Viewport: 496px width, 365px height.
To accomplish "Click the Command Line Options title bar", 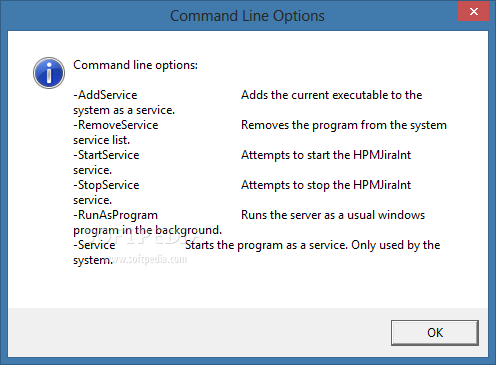I will (x=247, y=16).
